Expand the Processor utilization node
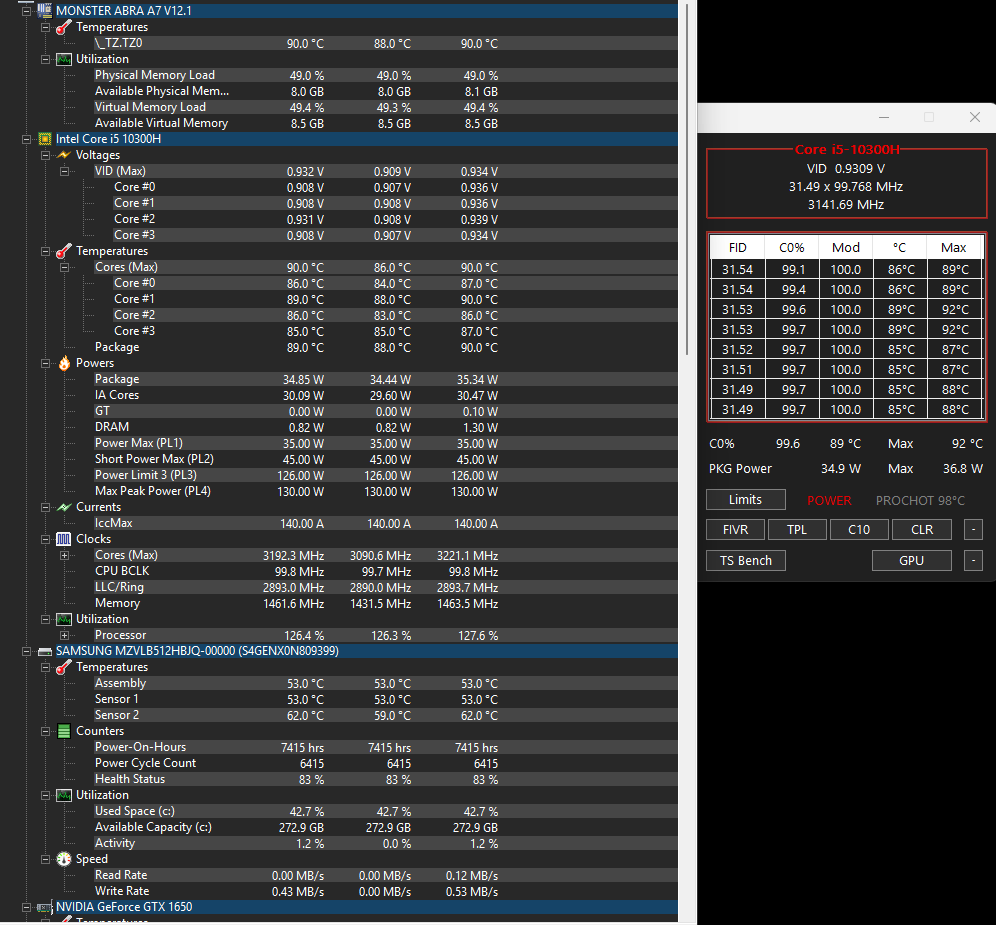This screenshot has width=996, height=925. pyautogui.click(x=64, y=635)
